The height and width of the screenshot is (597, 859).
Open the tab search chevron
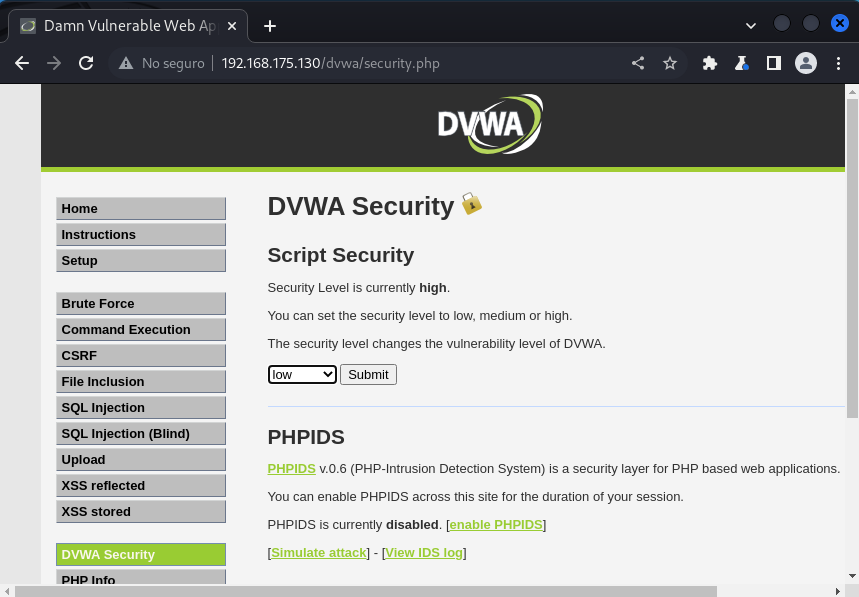click(x=751, y=26)
